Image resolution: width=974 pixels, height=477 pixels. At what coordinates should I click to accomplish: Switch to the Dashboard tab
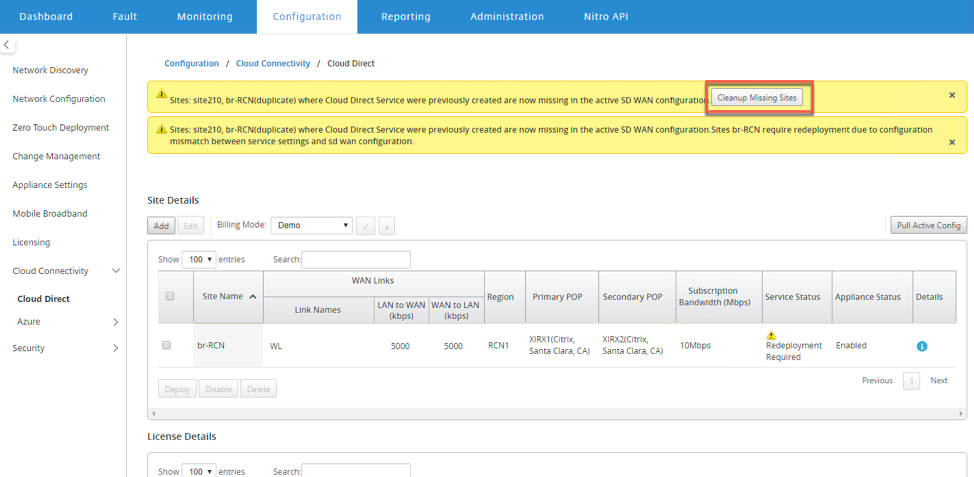pyautogui.click(x=46, y=17)
